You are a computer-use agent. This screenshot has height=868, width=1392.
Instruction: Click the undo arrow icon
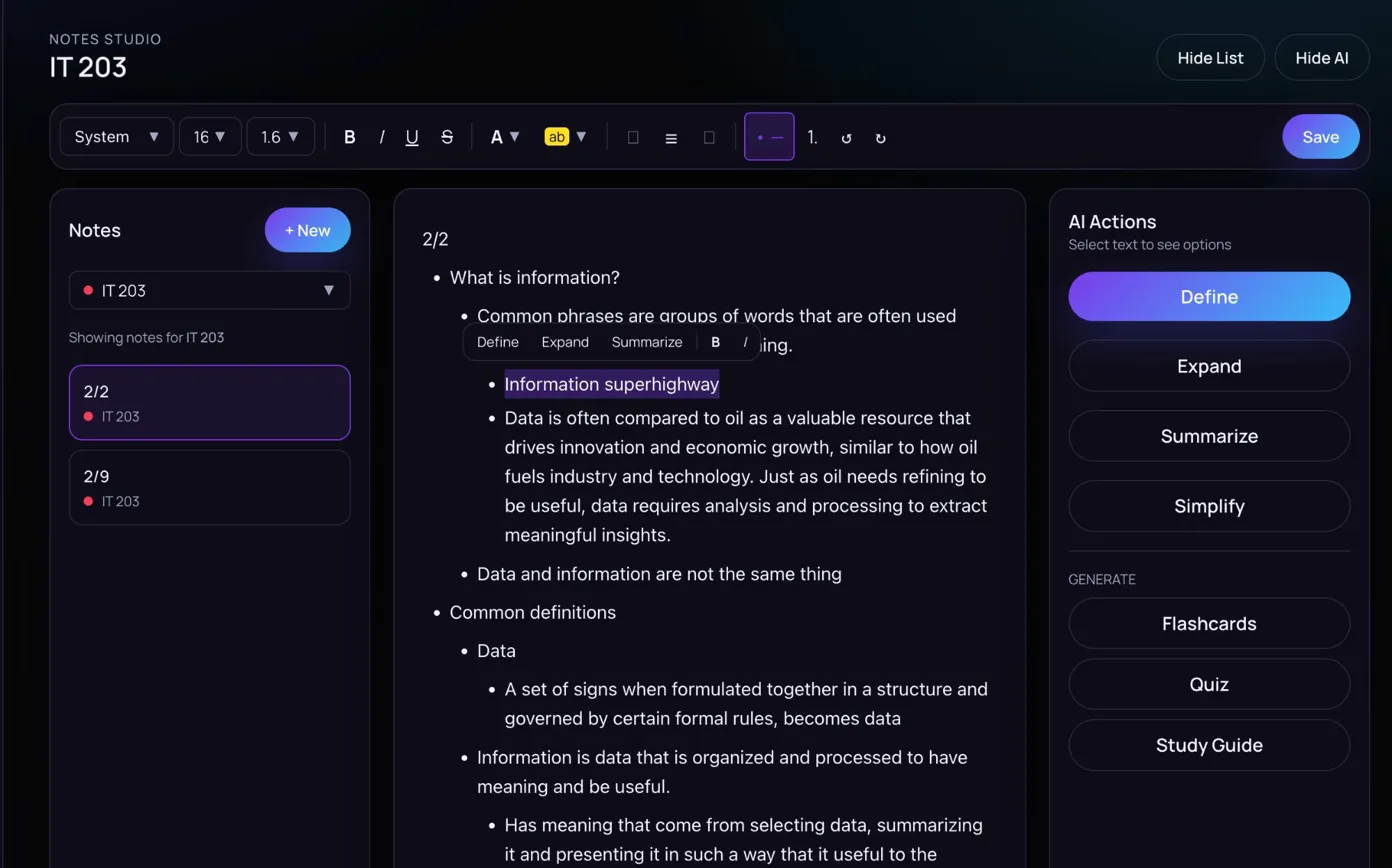846,138
